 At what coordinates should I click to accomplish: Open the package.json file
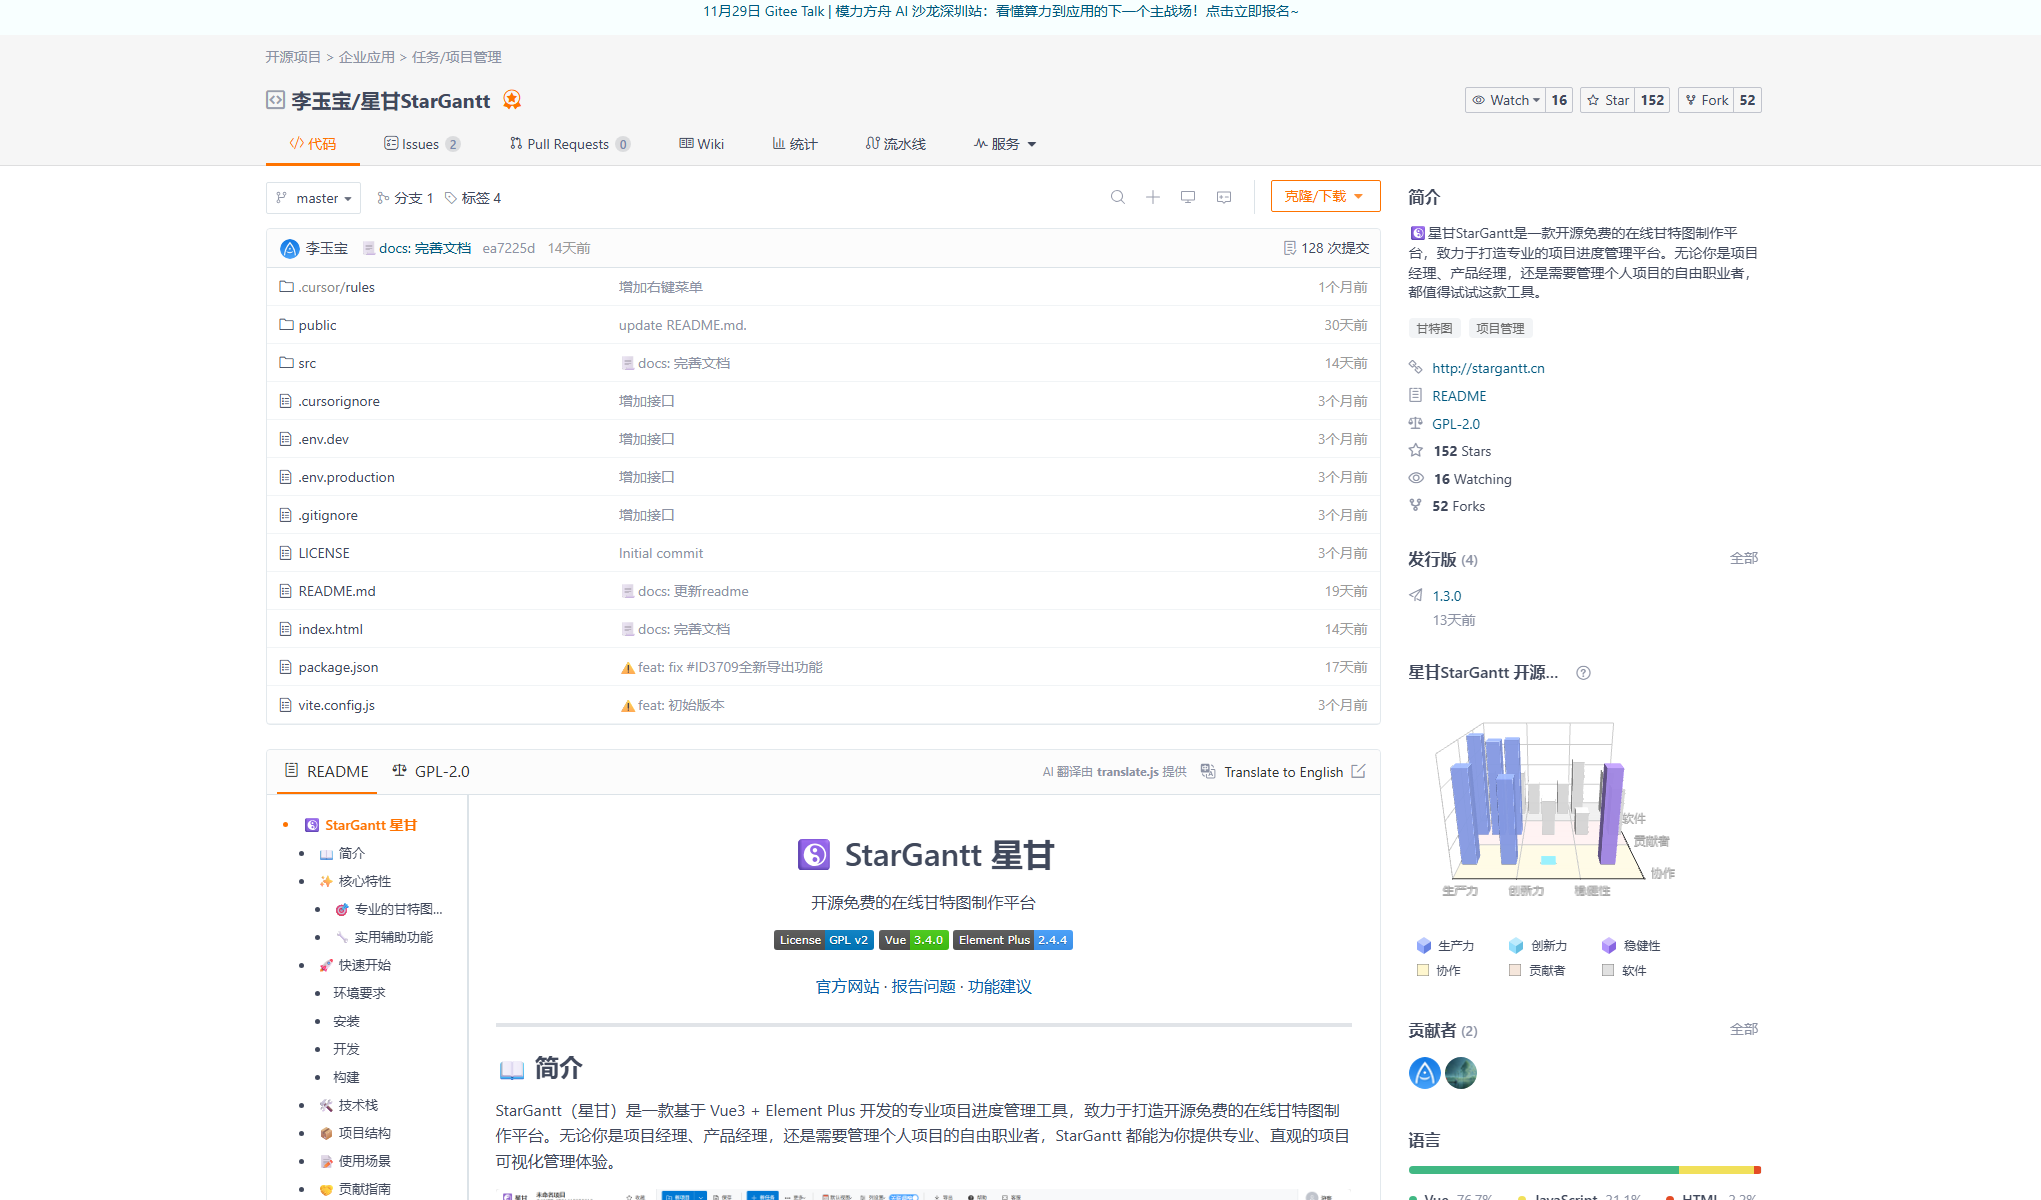point(338,666)
